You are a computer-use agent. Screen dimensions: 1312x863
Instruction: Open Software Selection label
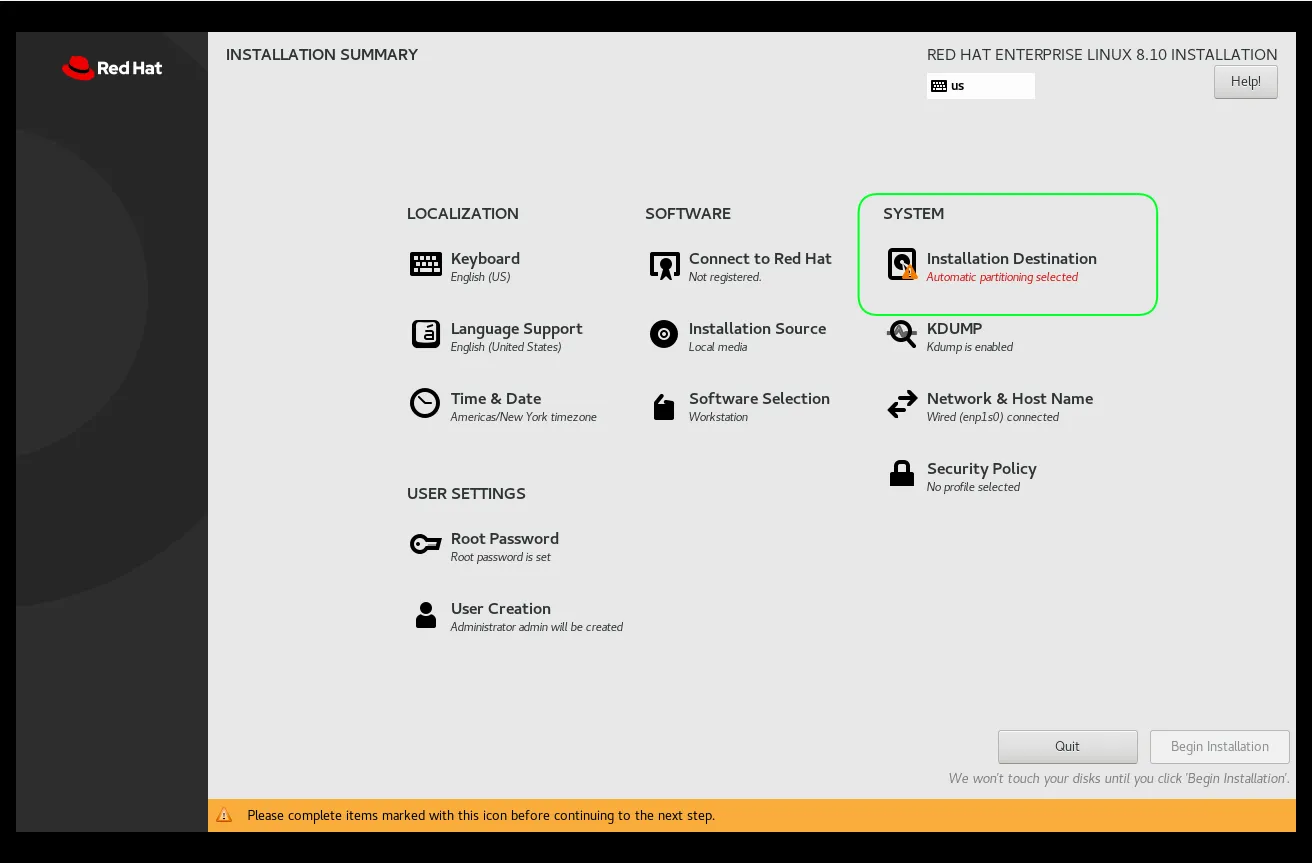point(759,398)
